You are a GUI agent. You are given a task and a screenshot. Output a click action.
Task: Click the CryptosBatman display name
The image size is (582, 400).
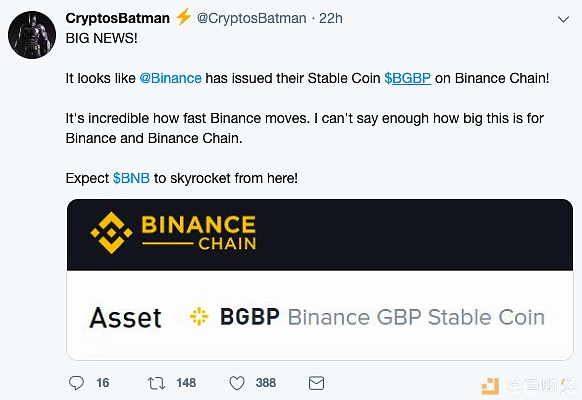(117, 18)
